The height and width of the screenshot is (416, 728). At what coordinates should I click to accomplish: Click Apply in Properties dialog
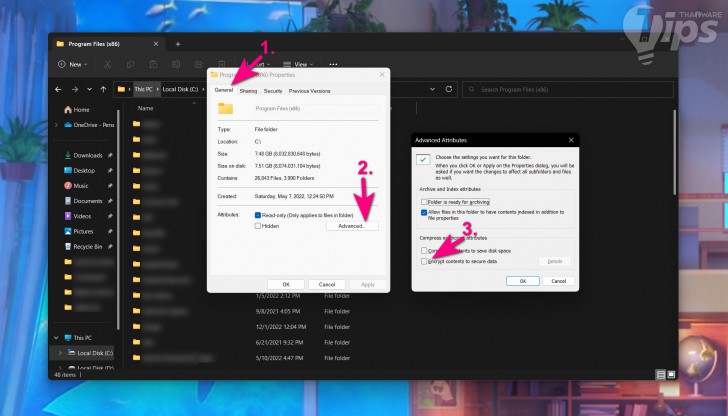click(x=368, y=284)
